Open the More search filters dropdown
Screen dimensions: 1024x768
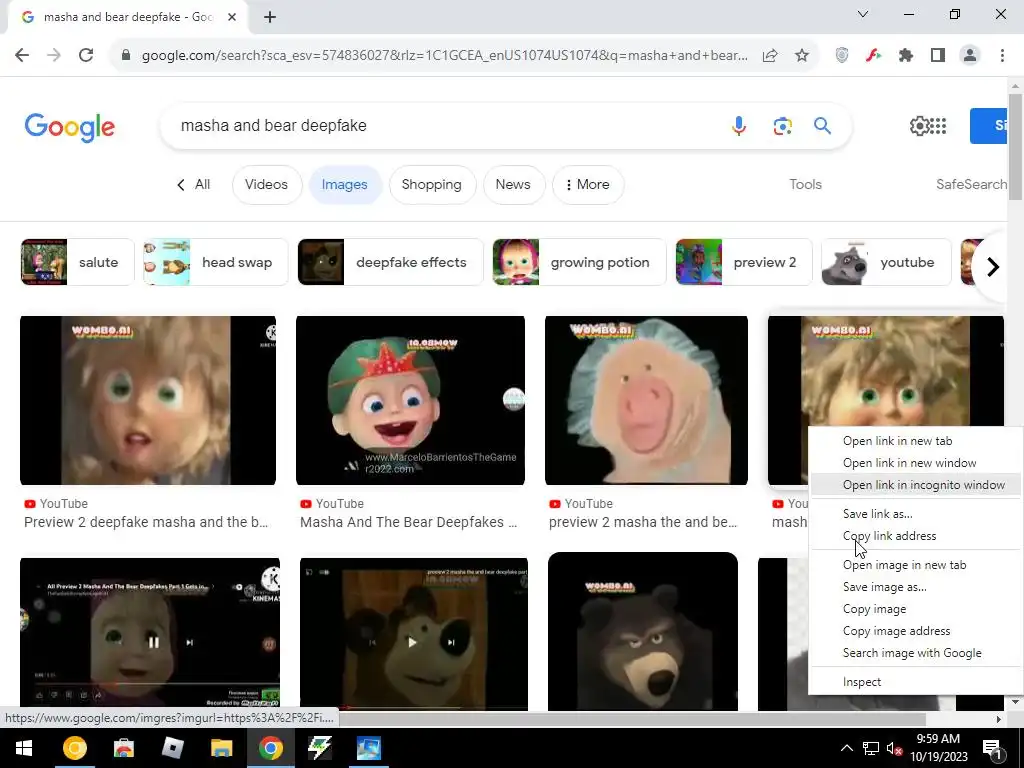[588, 185]
